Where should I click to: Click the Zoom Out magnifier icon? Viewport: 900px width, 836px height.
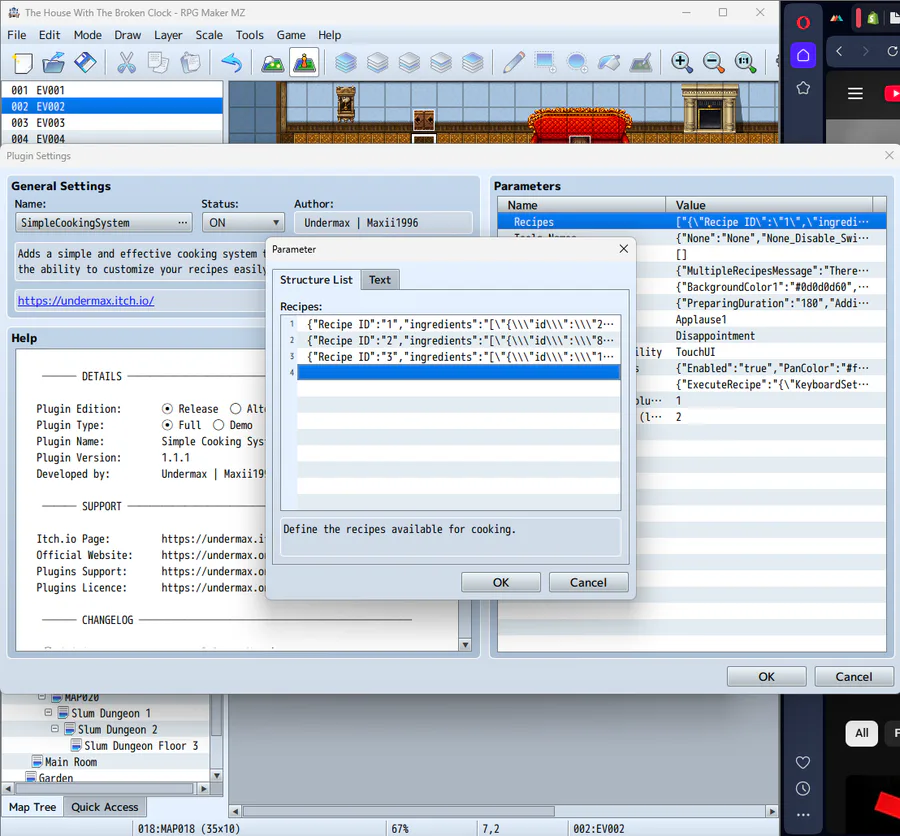click(713, 62)
